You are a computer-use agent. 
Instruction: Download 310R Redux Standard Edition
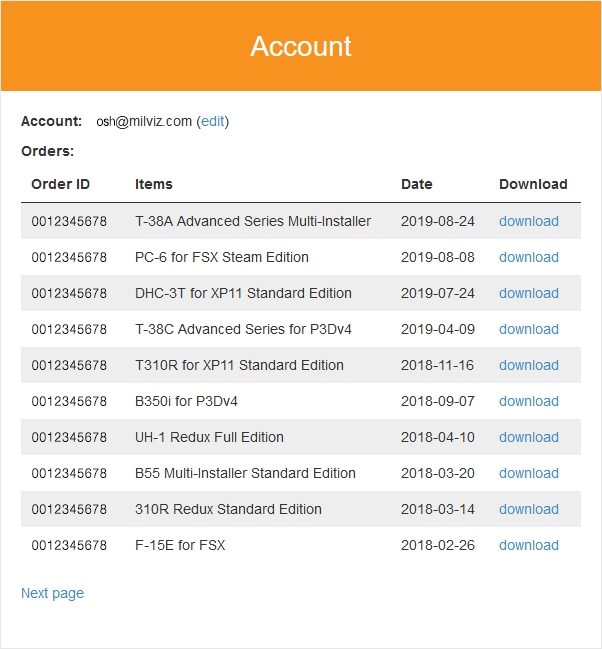pyautogui.click(x=528, y=509)
